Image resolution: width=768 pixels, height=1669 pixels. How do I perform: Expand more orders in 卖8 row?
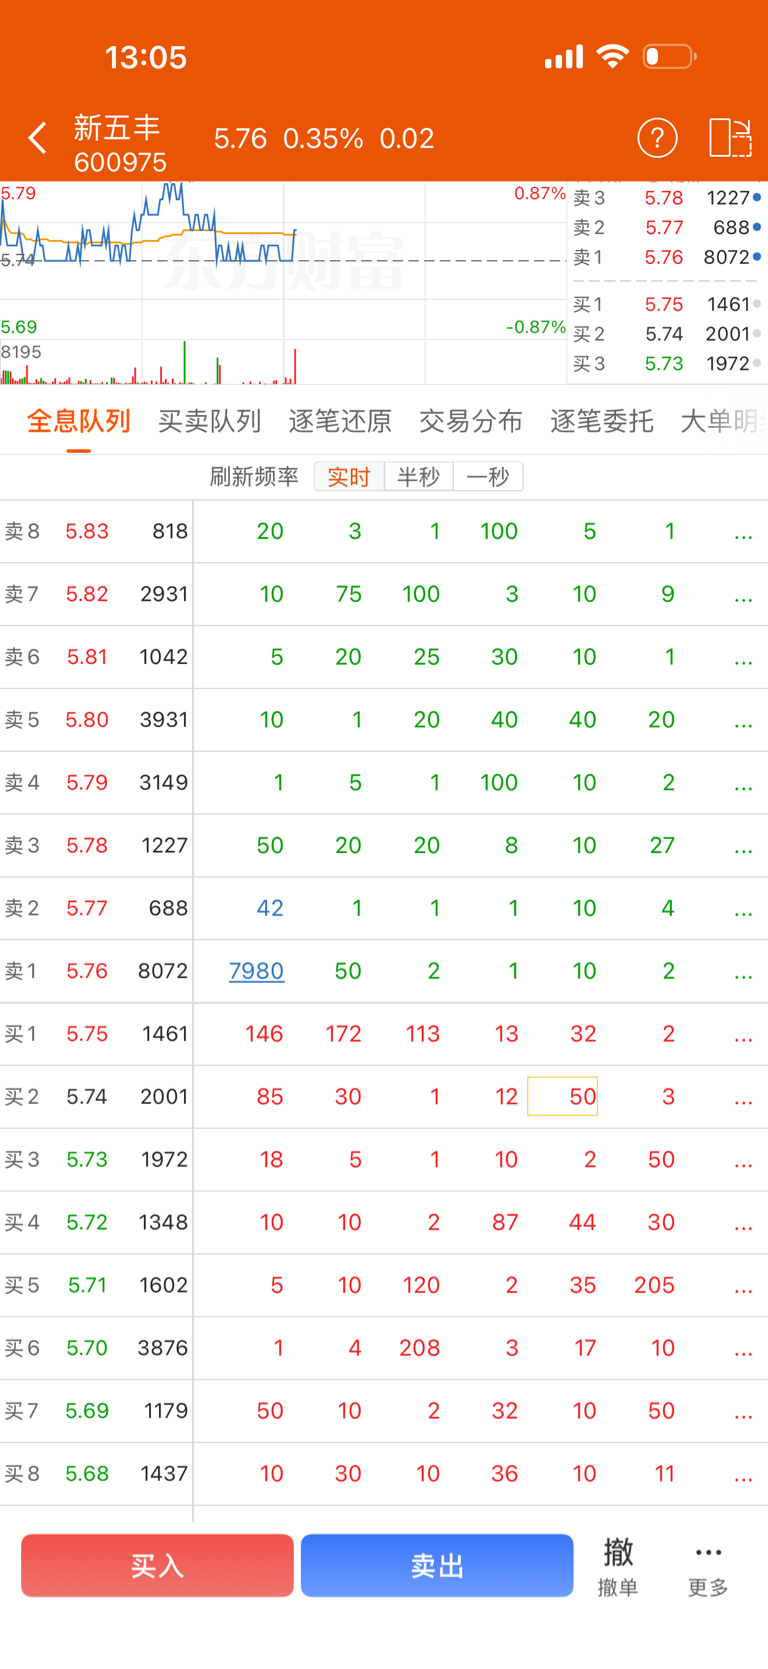point(743,535)
